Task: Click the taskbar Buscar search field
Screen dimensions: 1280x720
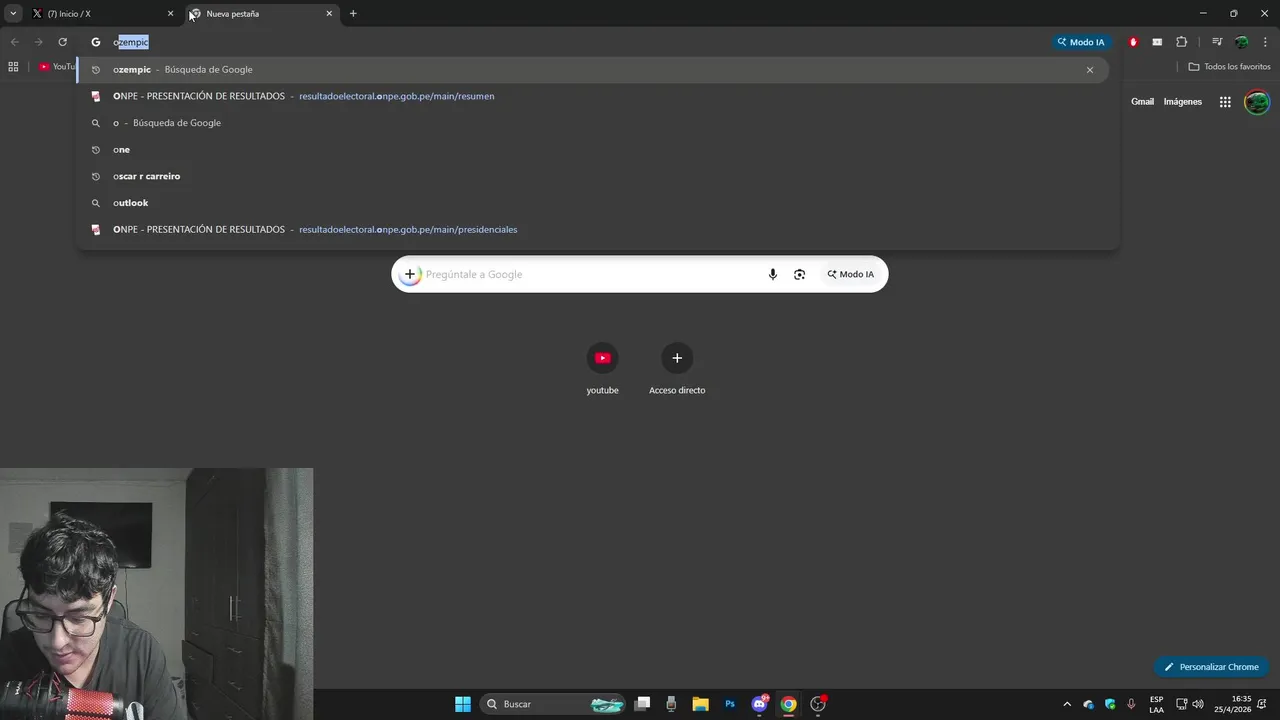Action: (x=552, y=704)
